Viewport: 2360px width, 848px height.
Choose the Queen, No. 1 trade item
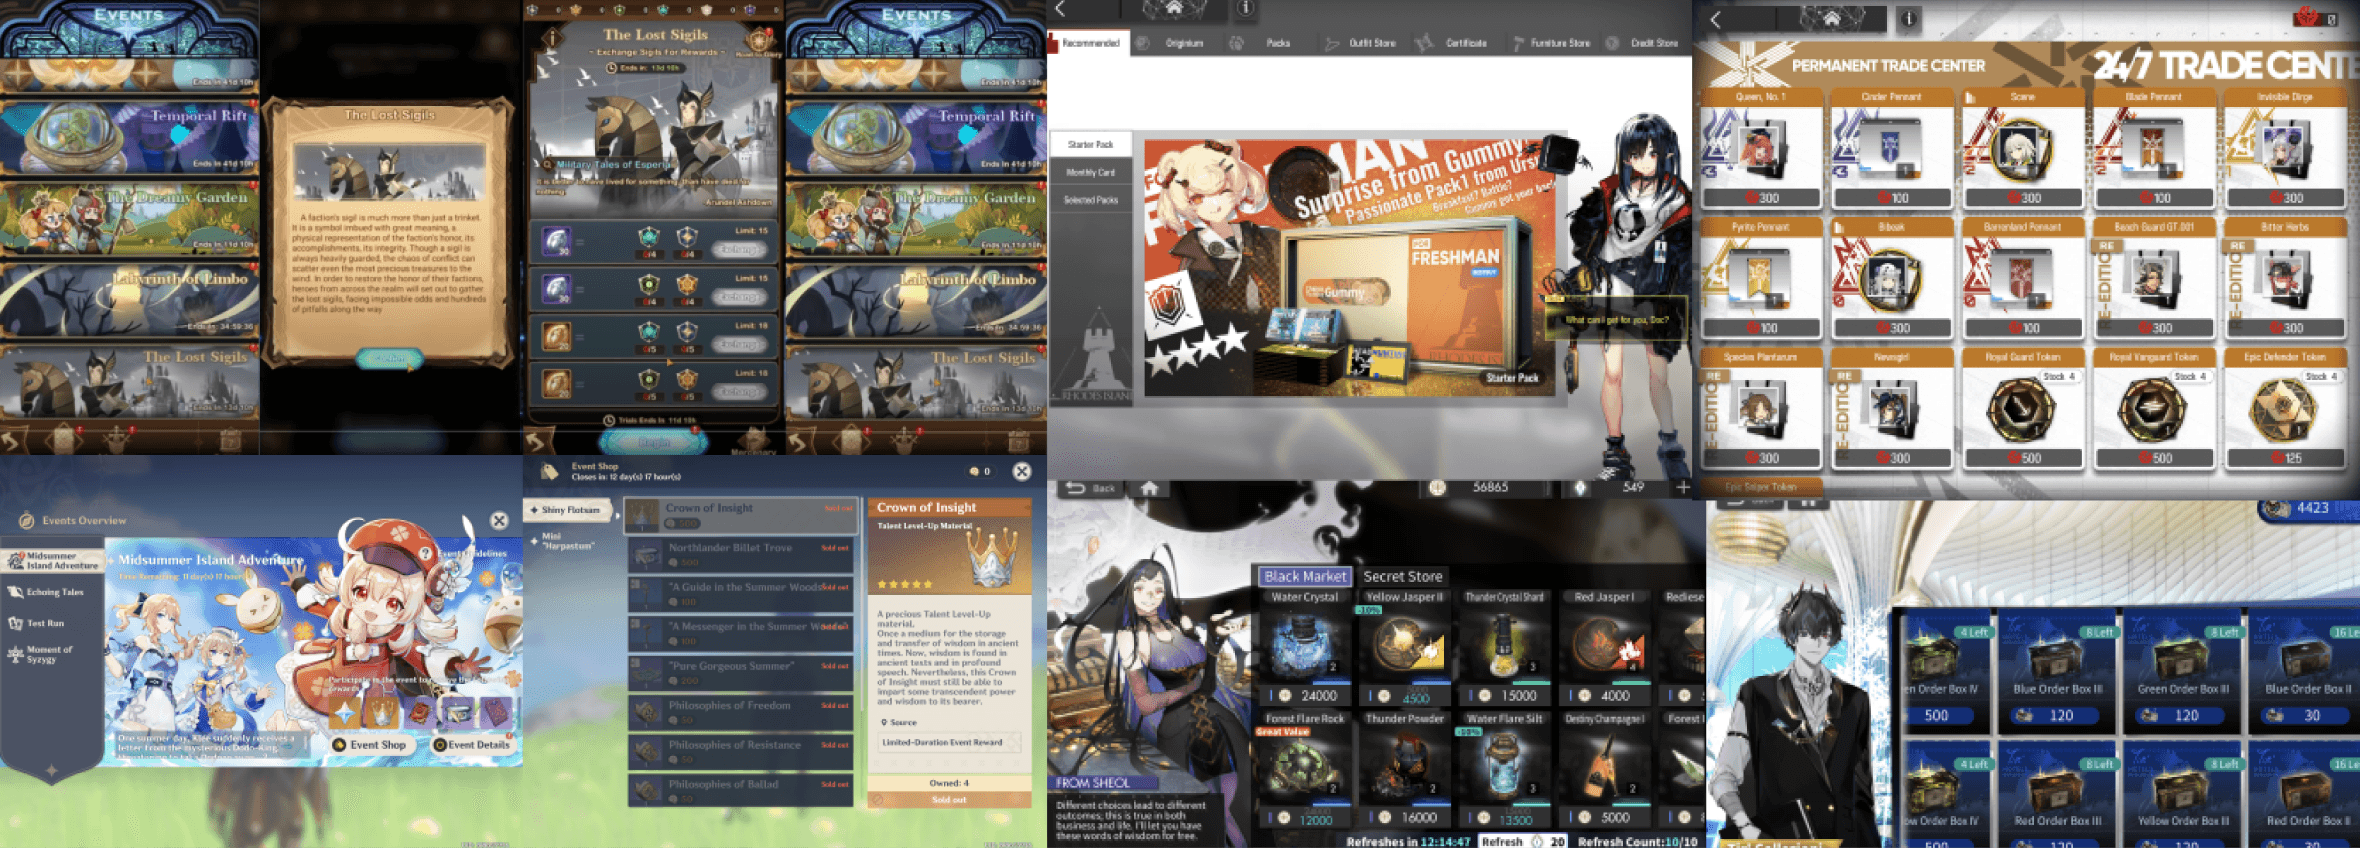tap(1760, 148)
